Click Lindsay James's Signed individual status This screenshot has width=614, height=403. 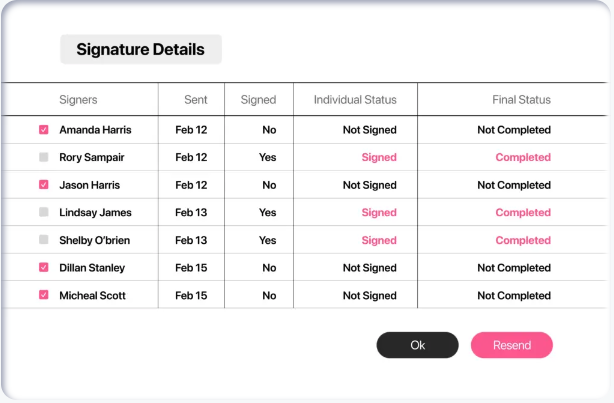click(379, 212)
